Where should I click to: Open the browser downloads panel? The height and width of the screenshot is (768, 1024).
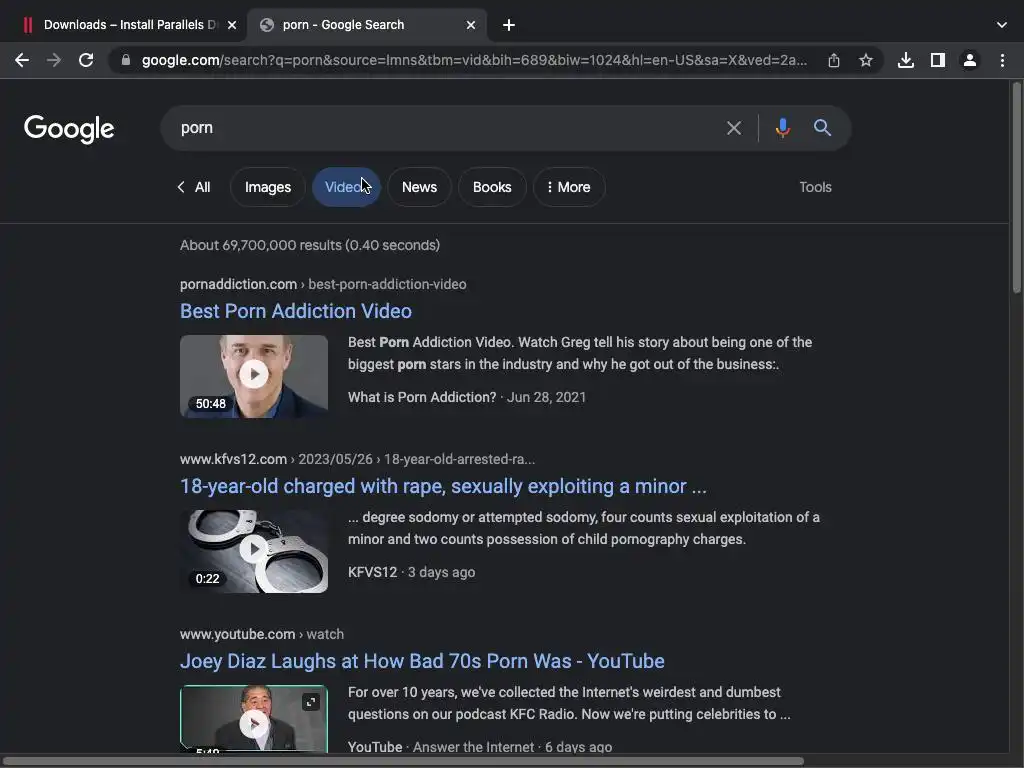[x=906, y=61]
